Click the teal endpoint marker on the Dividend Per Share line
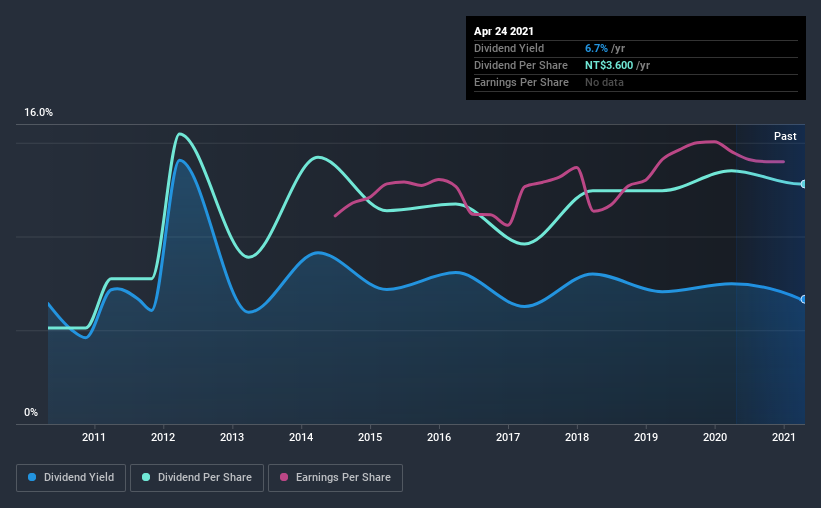Viewport: 821px width, 508px height. [804, 184]
